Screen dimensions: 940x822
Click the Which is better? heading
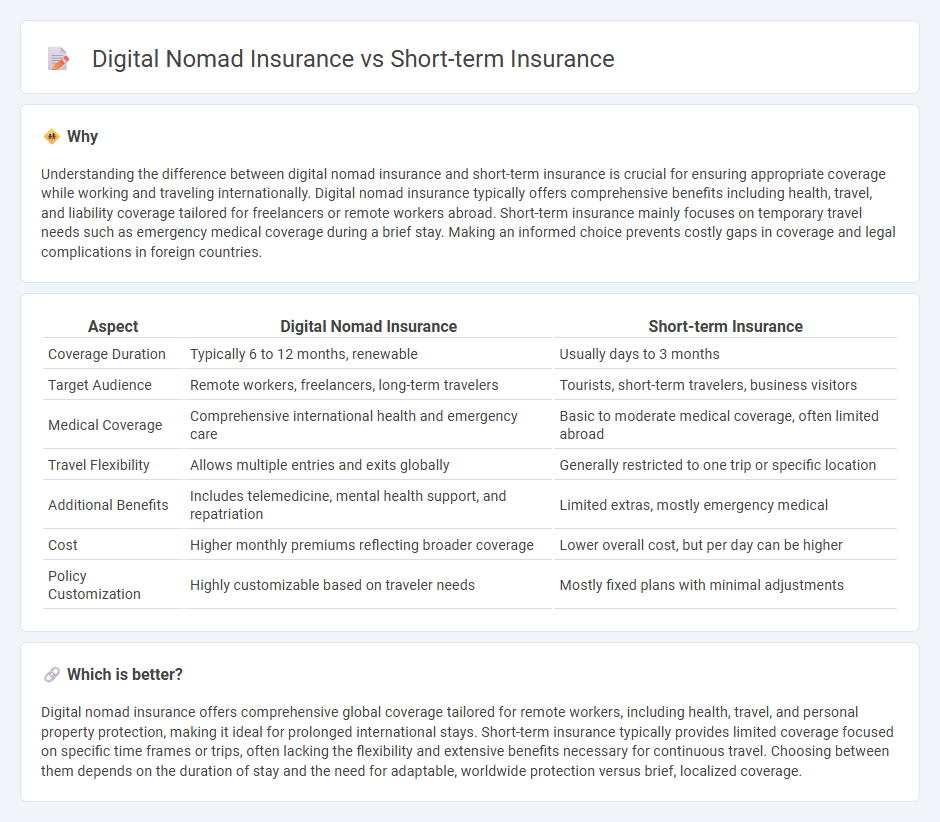tap(125, 675)
